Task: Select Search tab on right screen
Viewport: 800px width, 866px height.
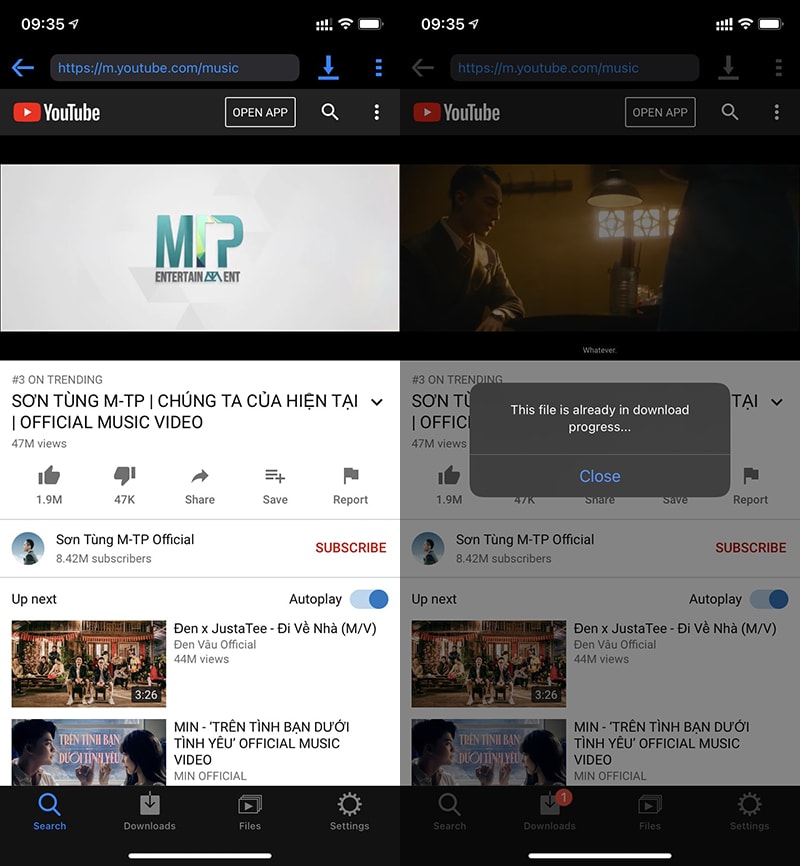Action: (449, 811)
